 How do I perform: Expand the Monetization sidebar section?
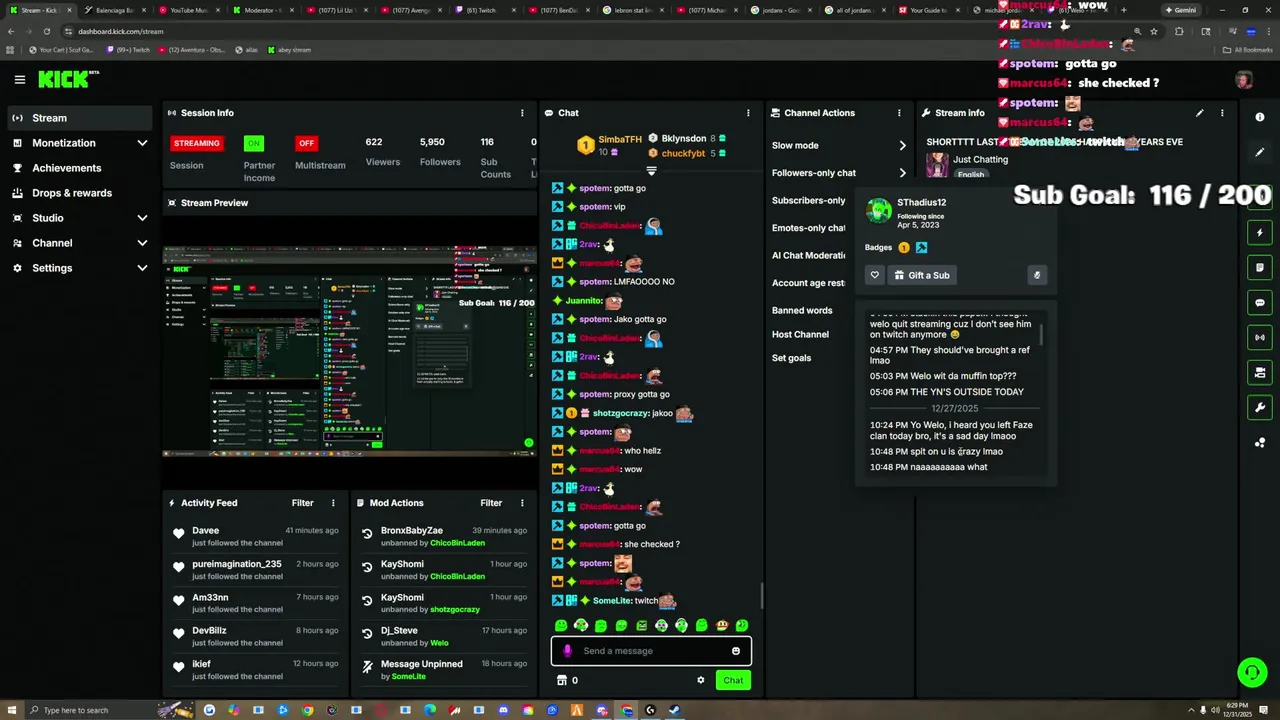pyautogui.click(x=142, y=143)
